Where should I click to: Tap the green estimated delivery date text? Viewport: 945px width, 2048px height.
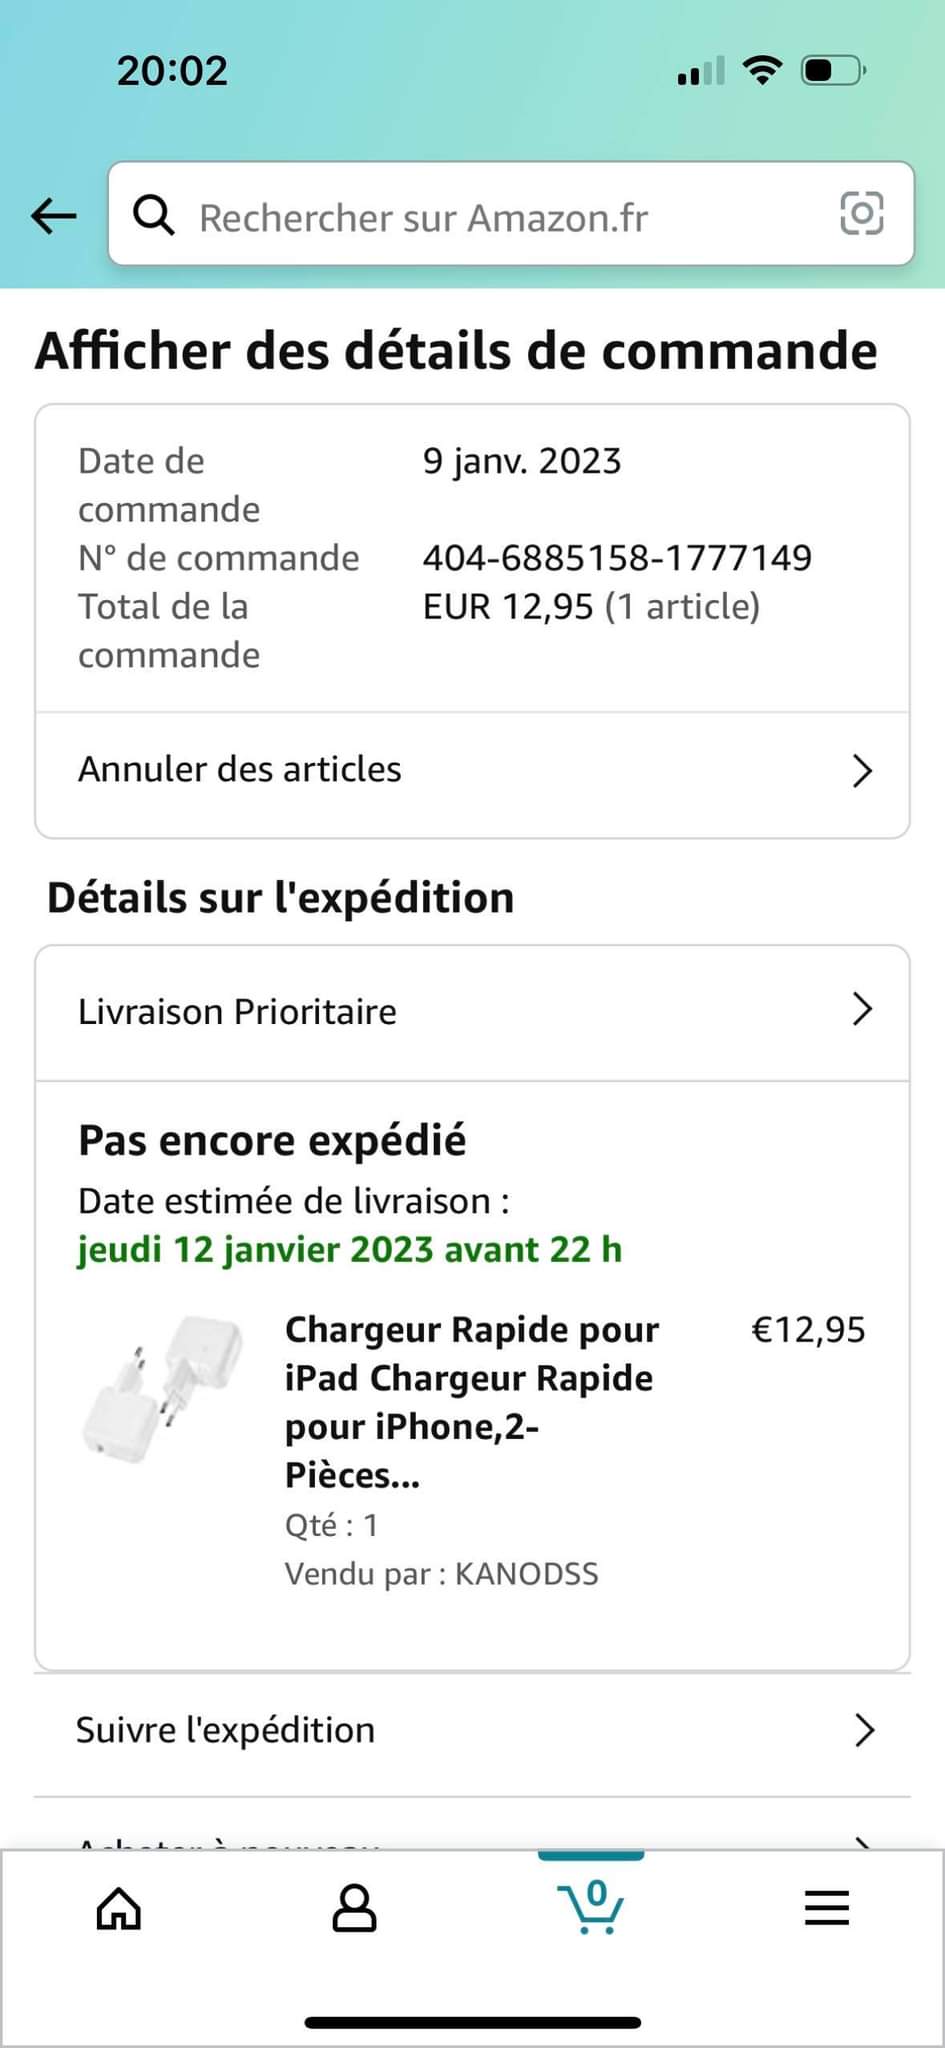(350, 1250)
